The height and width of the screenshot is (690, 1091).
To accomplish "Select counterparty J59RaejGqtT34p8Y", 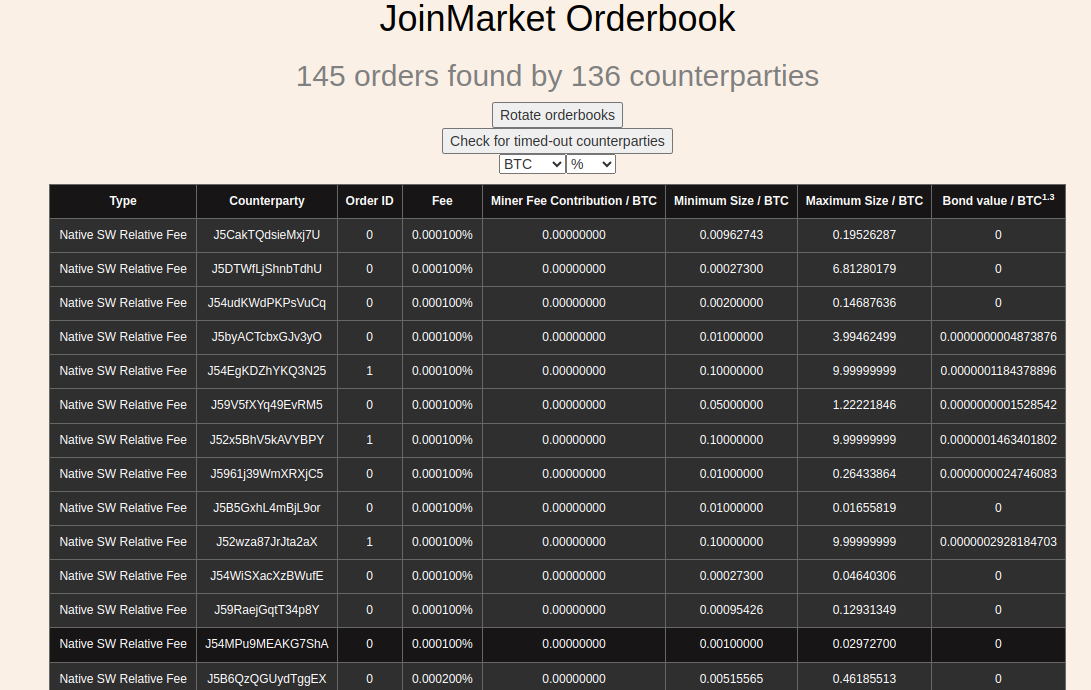I will tap(266, 611).
